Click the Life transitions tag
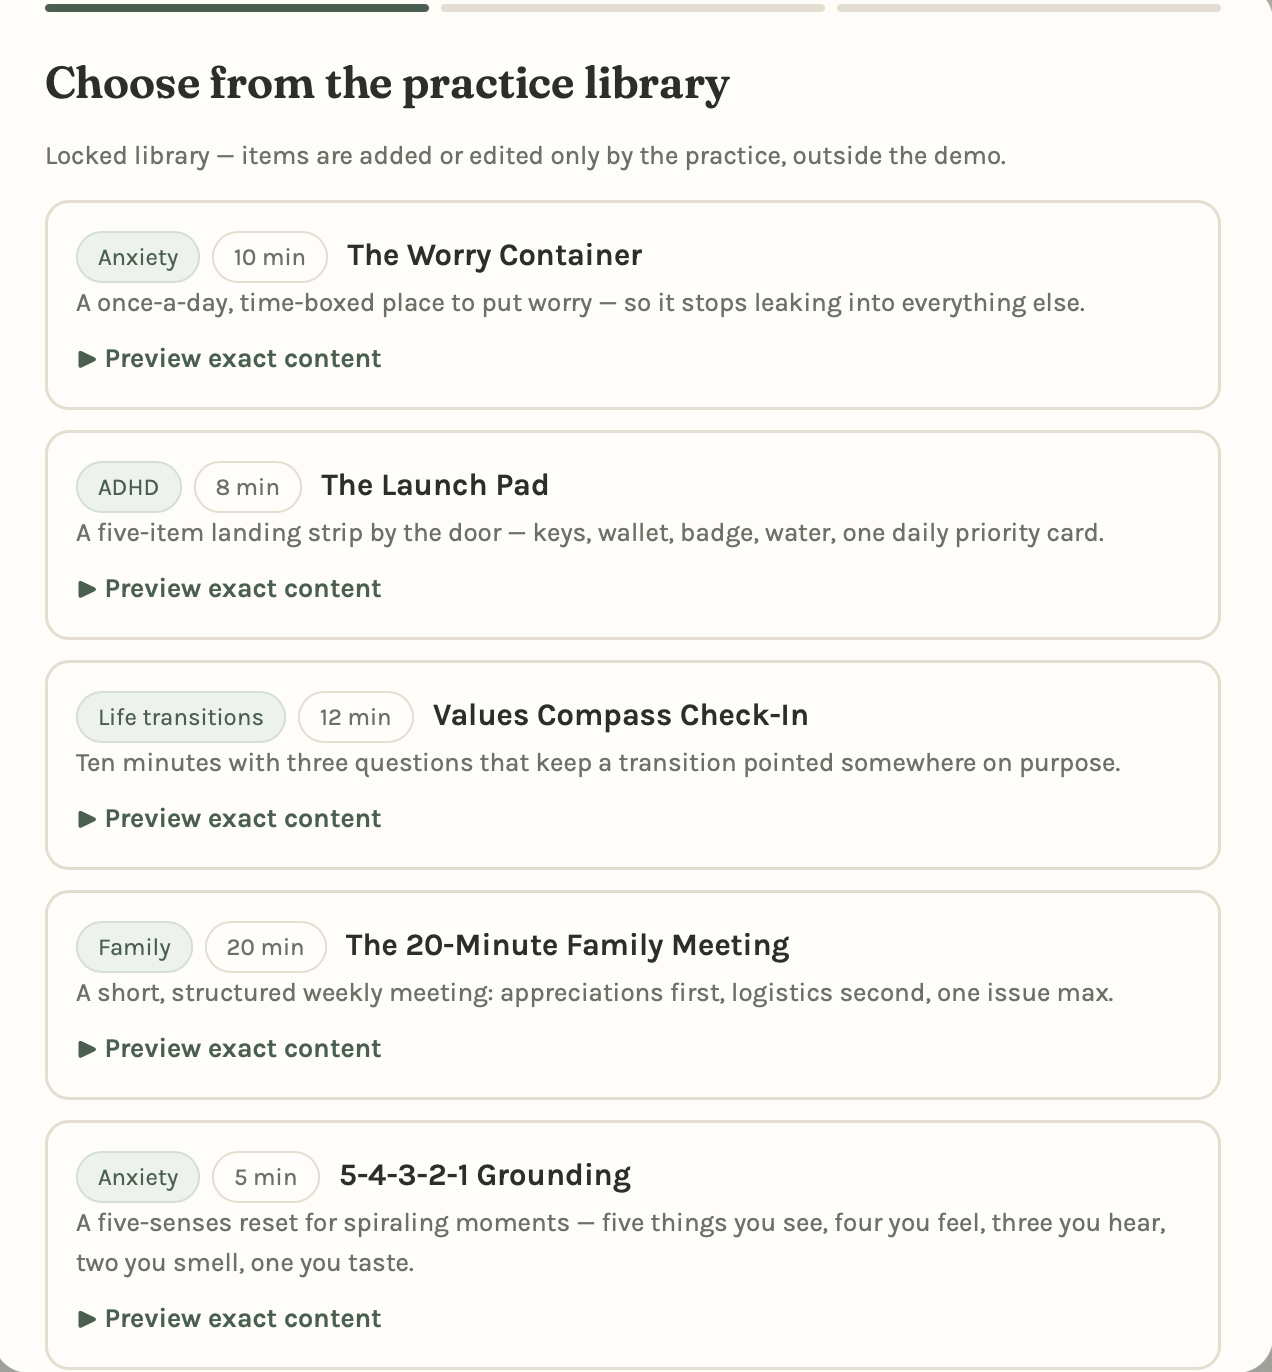The image size is (1272, 1372). pos(181,717)
